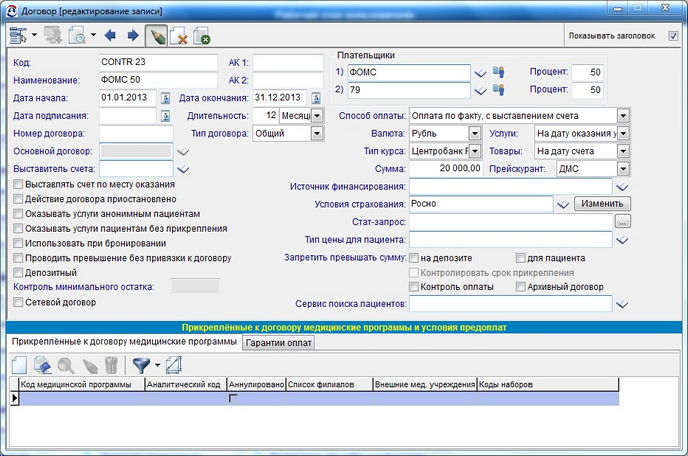The width and height of the screenshot is (688, 456).
Task: Uncheck Показывать заголовок checkbox
Action: 673,36
